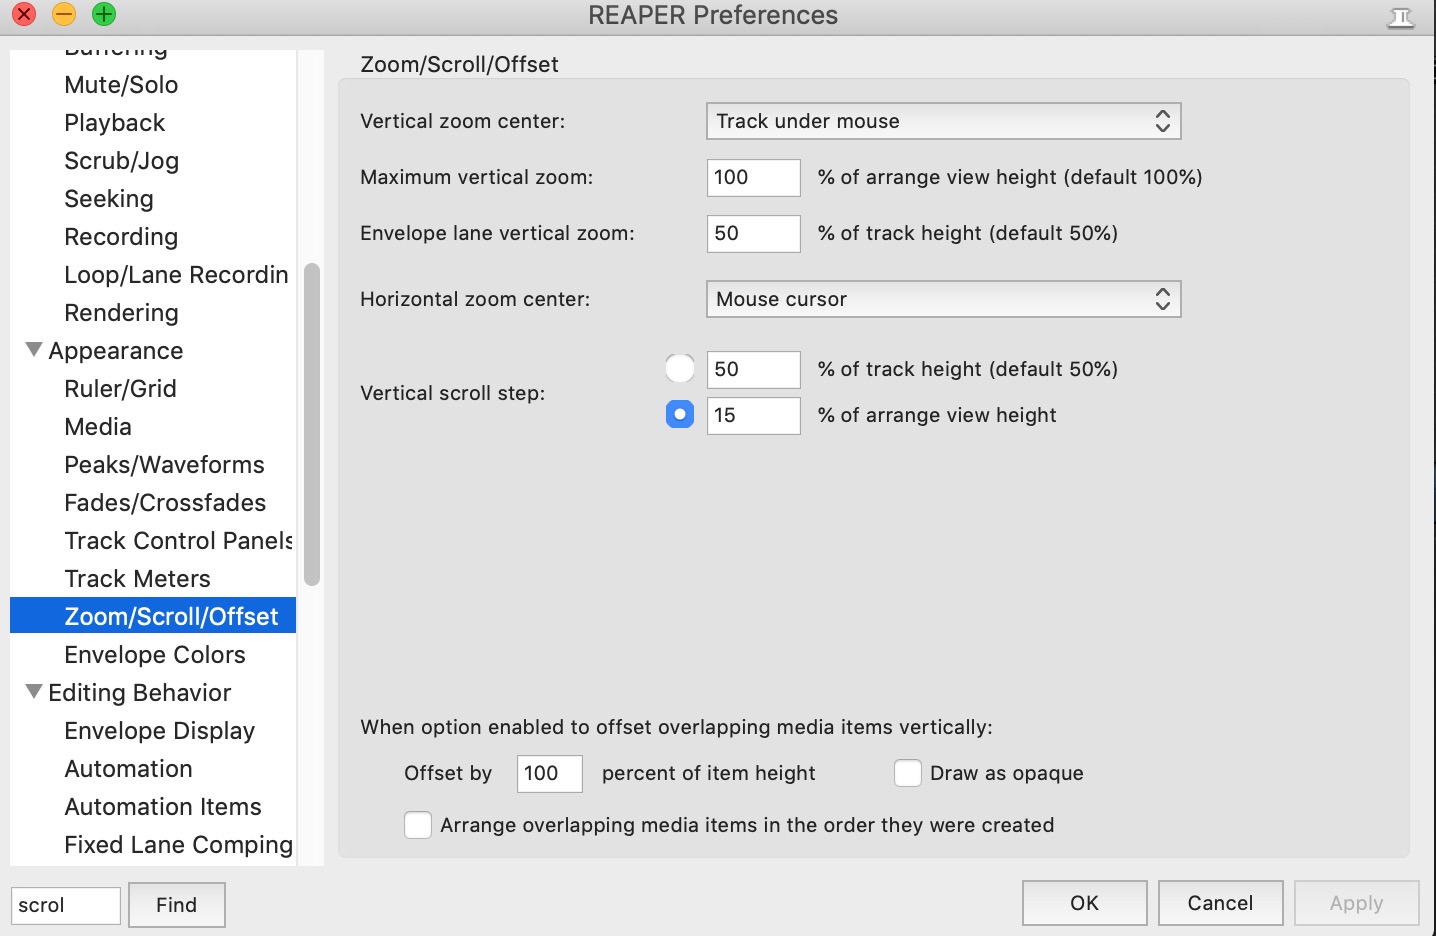The width and height of the screenshot is (1436, 936).
Task: Select Zoom/Scroll/Offset in the sidebar
Action: tap(153, 616)
